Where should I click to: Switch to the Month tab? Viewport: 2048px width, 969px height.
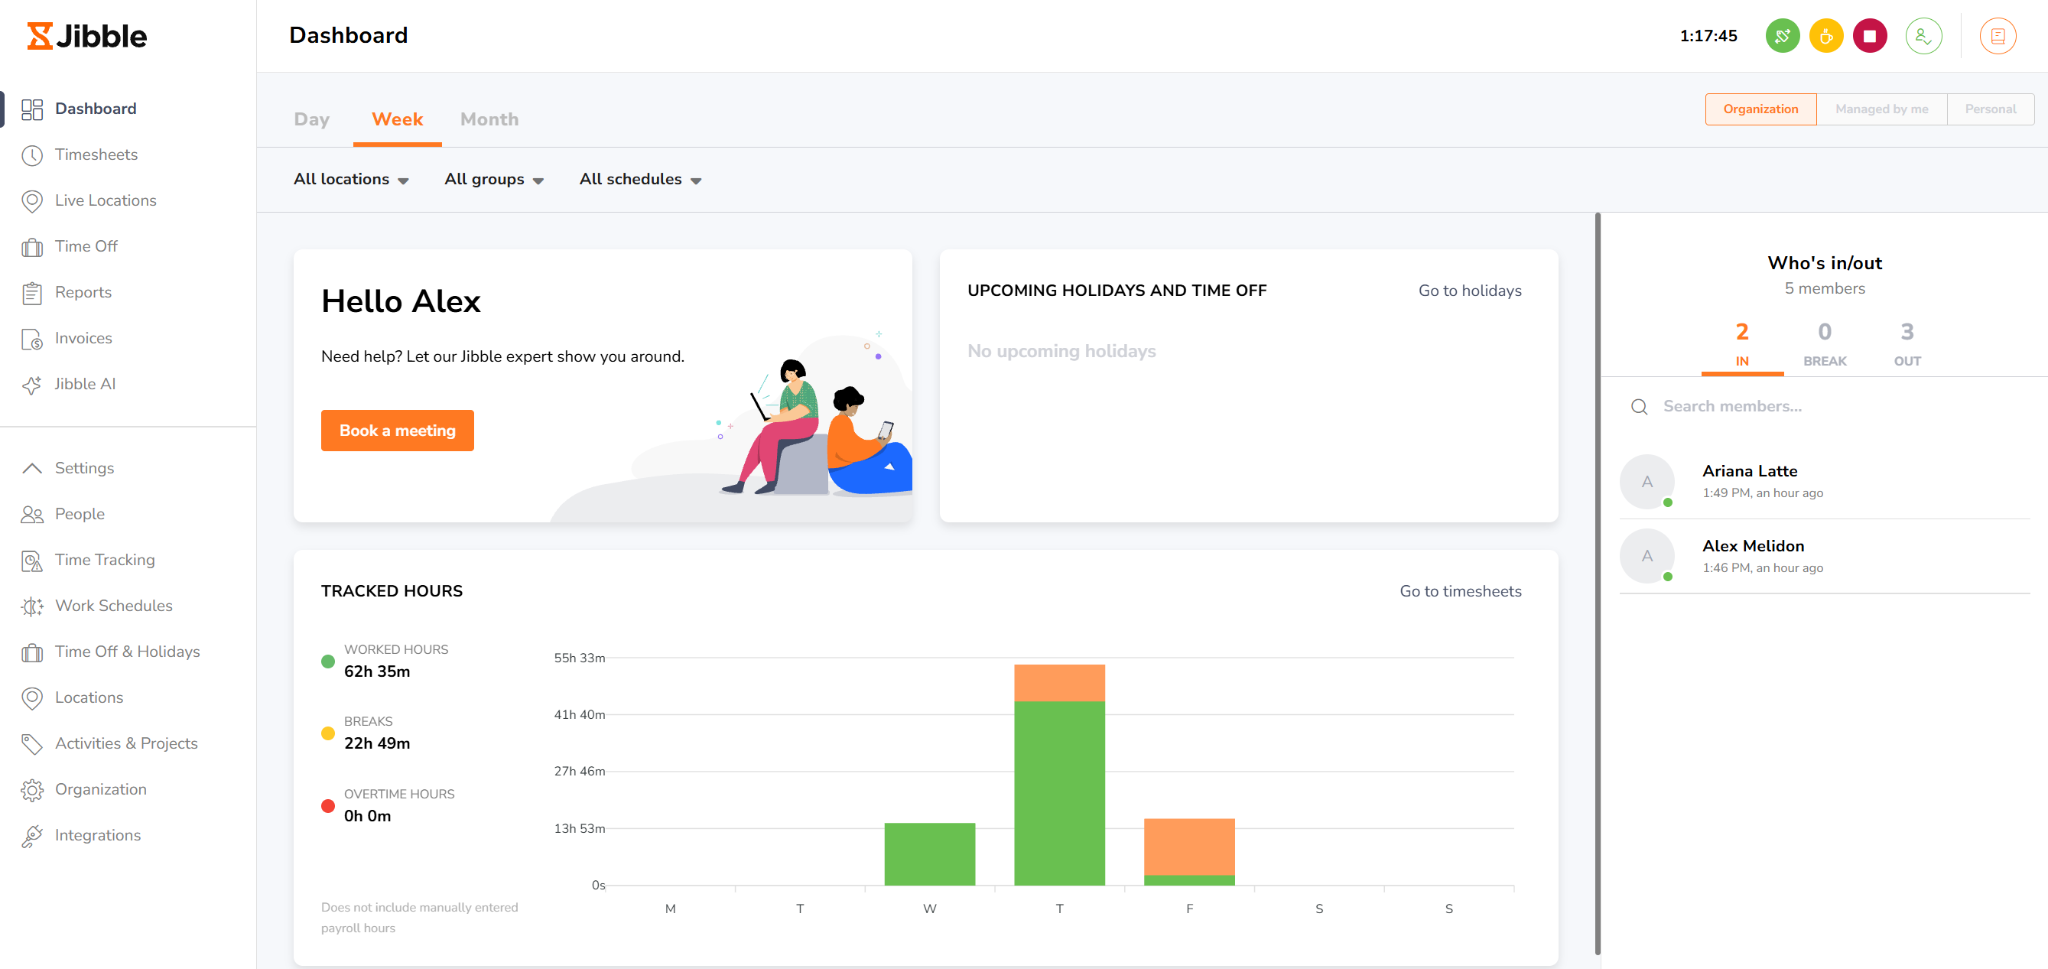click(489, 119)
